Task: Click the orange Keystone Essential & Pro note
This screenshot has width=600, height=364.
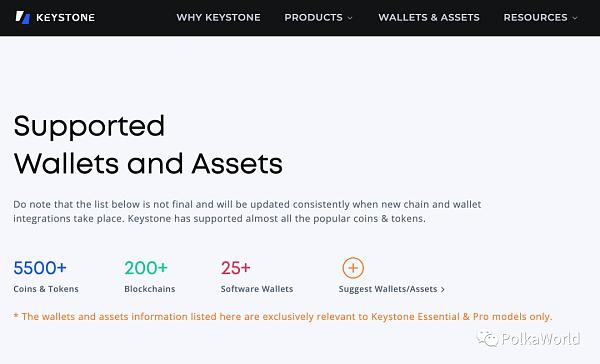Action: [283, 317]
